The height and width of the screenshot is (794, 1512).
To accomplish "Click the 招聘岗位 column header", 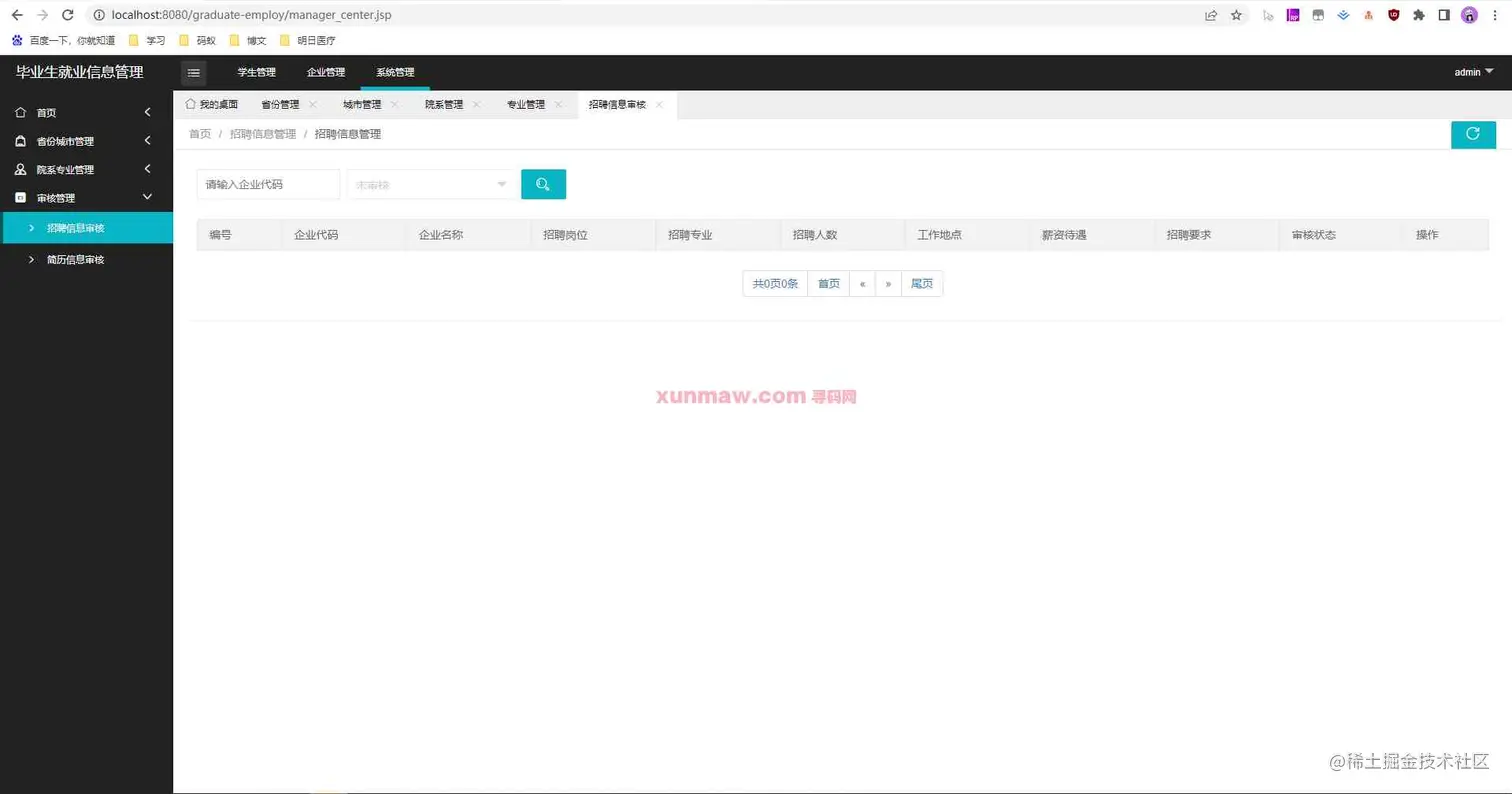I will (565, 236).
